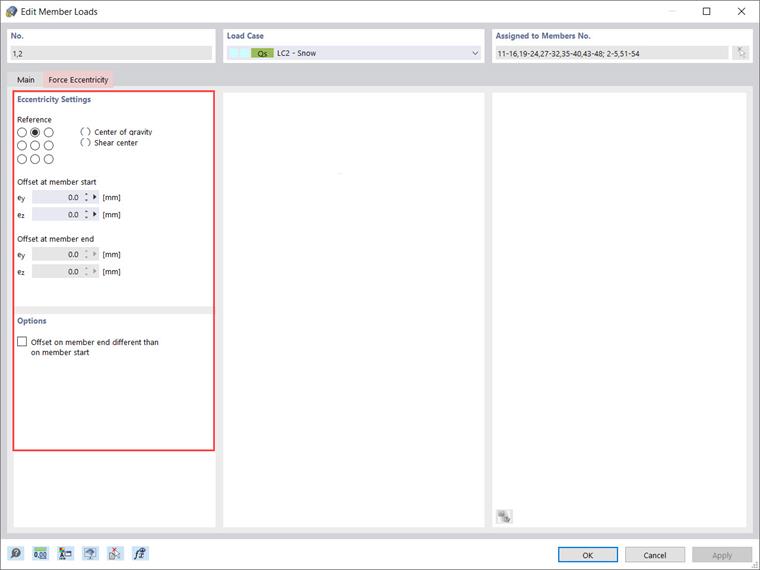The image size is (760, 570).
Task: Click the member end ey value field
Action: (x=57, y=254)
